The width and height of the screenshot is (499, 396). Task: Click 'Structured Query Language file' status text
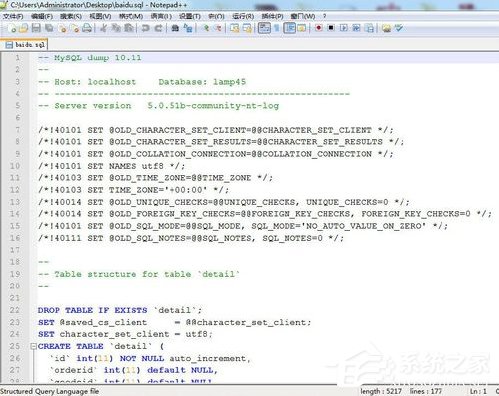pyautogui.click(x=50, y=391)
